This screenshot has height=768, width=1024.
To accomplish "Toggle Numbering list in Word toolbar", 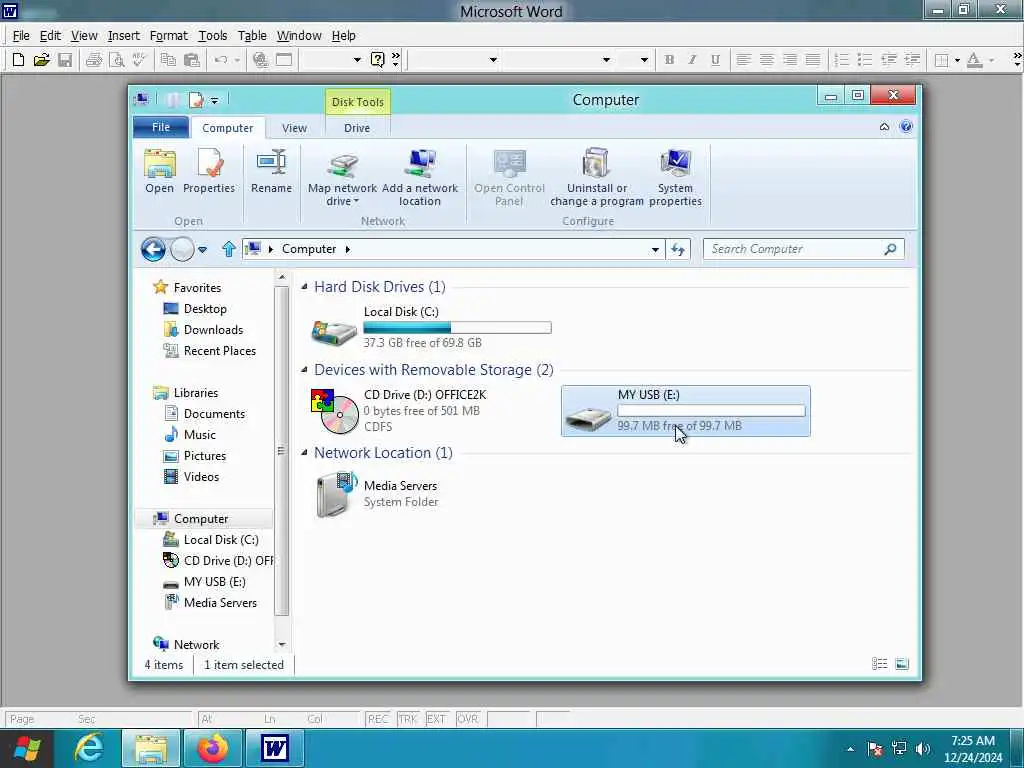I will [842, 60].
